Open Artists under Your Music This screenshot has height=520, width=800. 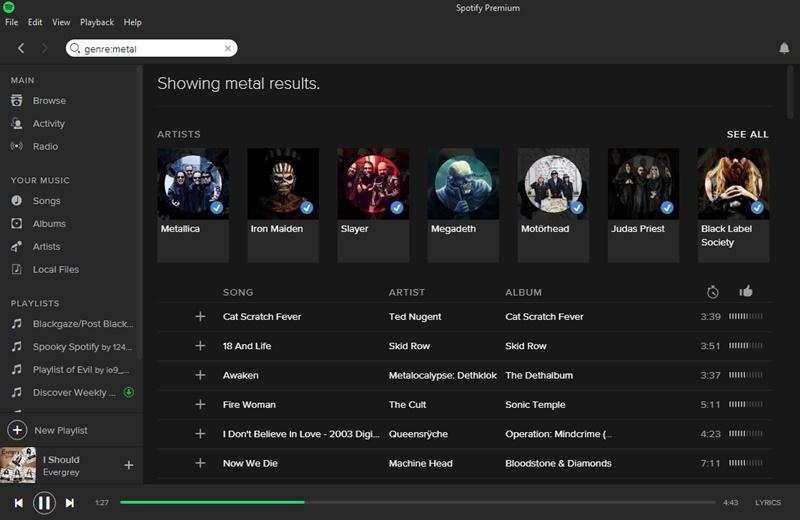point(46,246)
